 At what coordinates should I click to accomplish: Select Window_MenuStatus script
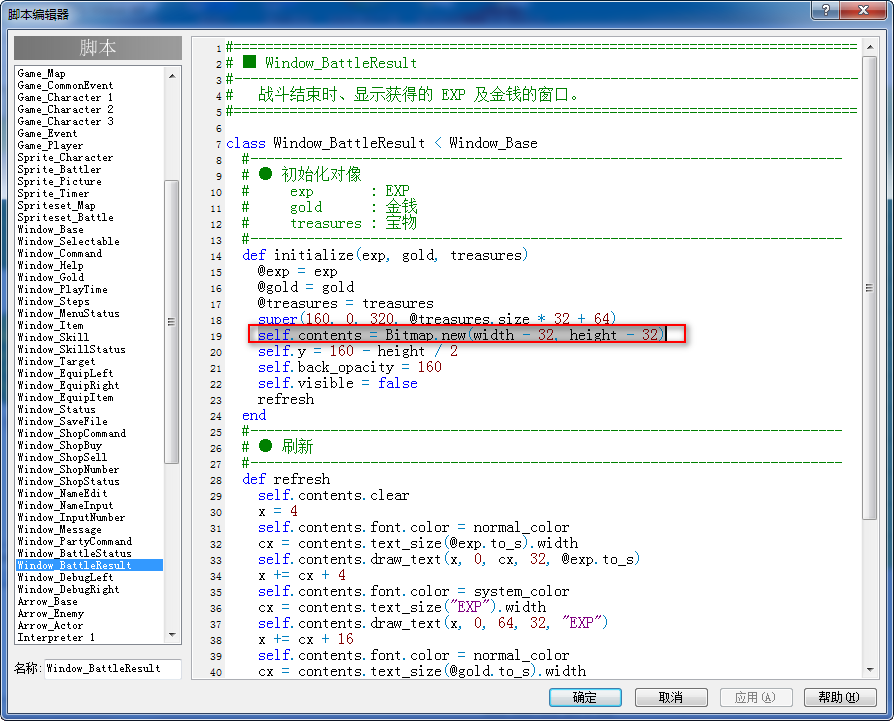(x=68, y=313)
